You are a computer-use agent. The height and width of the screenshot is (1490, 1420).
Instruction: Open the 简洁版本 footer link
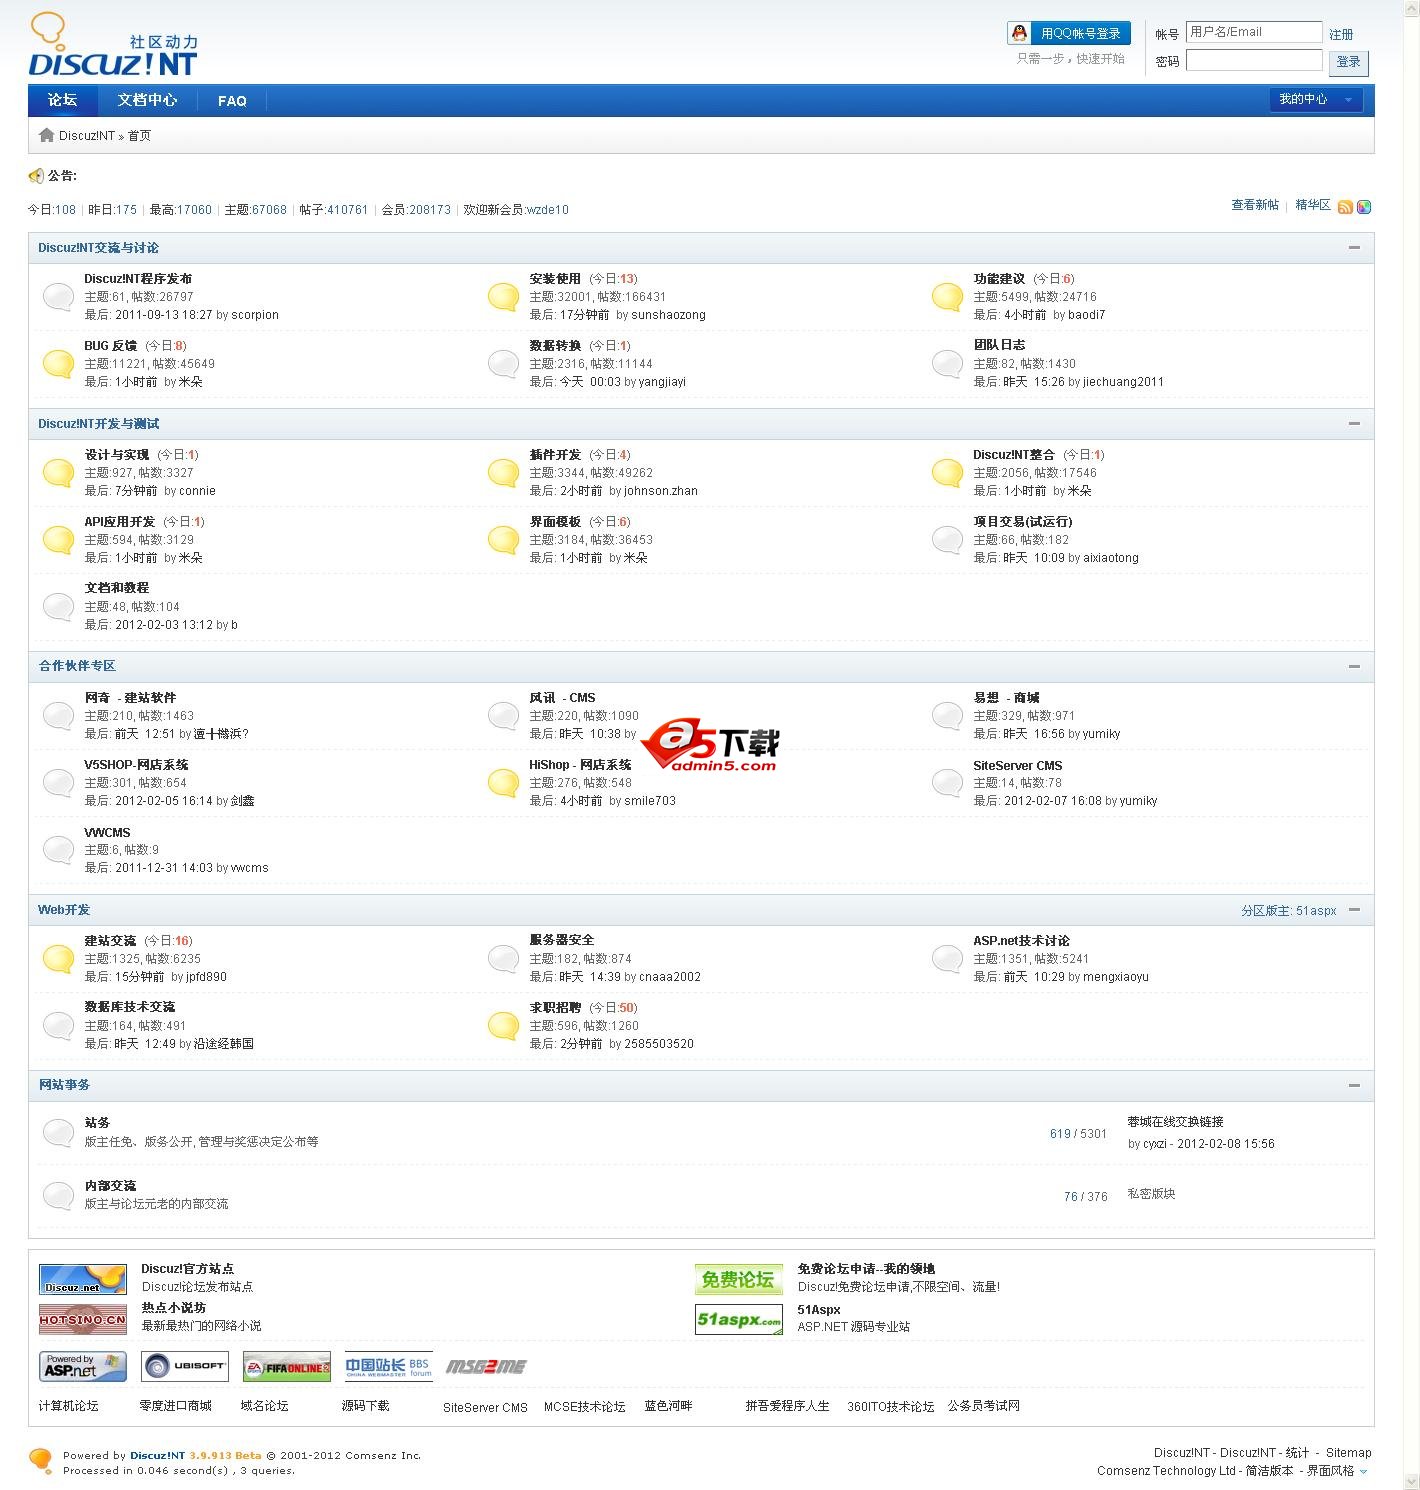1269,1471
